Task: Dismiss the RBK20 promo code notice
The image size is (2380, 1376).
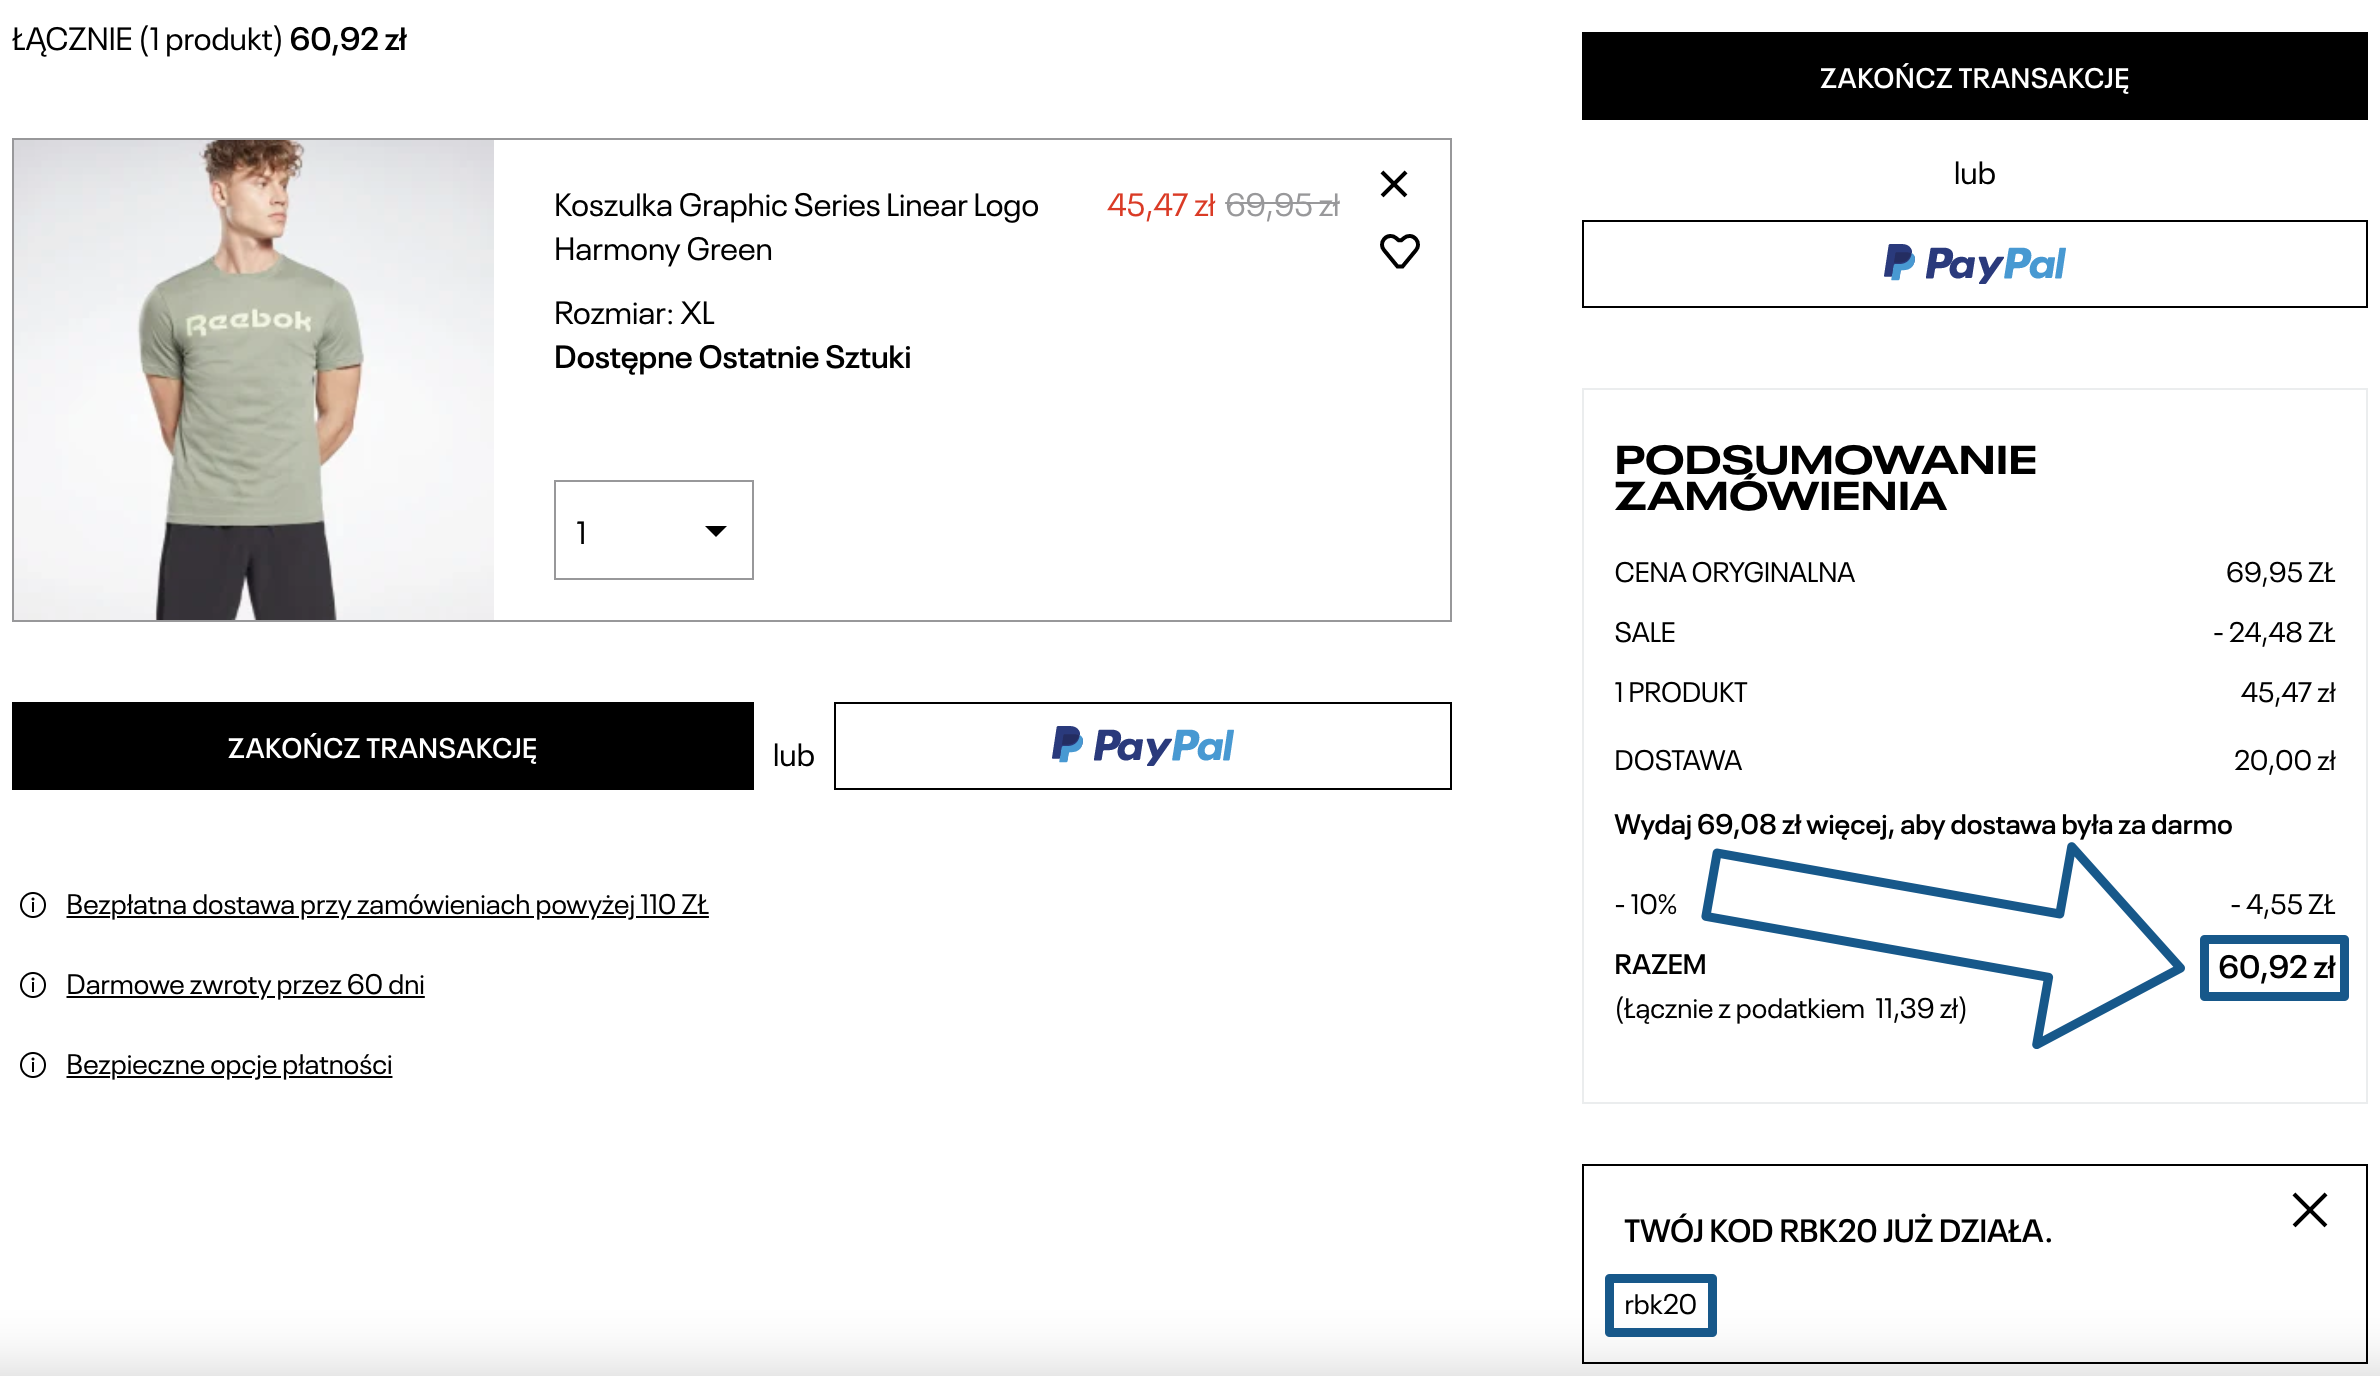Action: (x=2309, y=1210)
